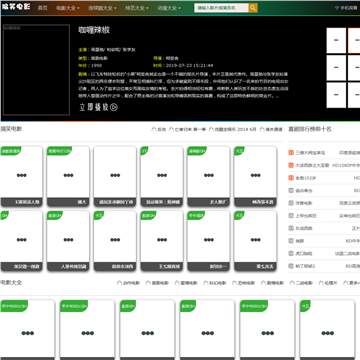Select the first white thumbnail in banner slider
This screenshot has height=360, width=360.
pos(336,40)
